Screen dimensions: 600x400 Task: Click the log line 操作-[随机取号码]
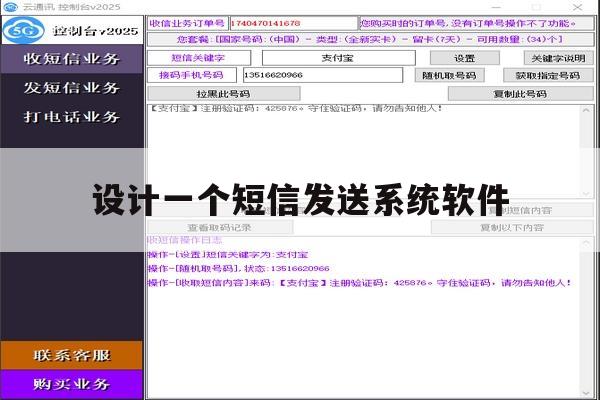point(238,268)
